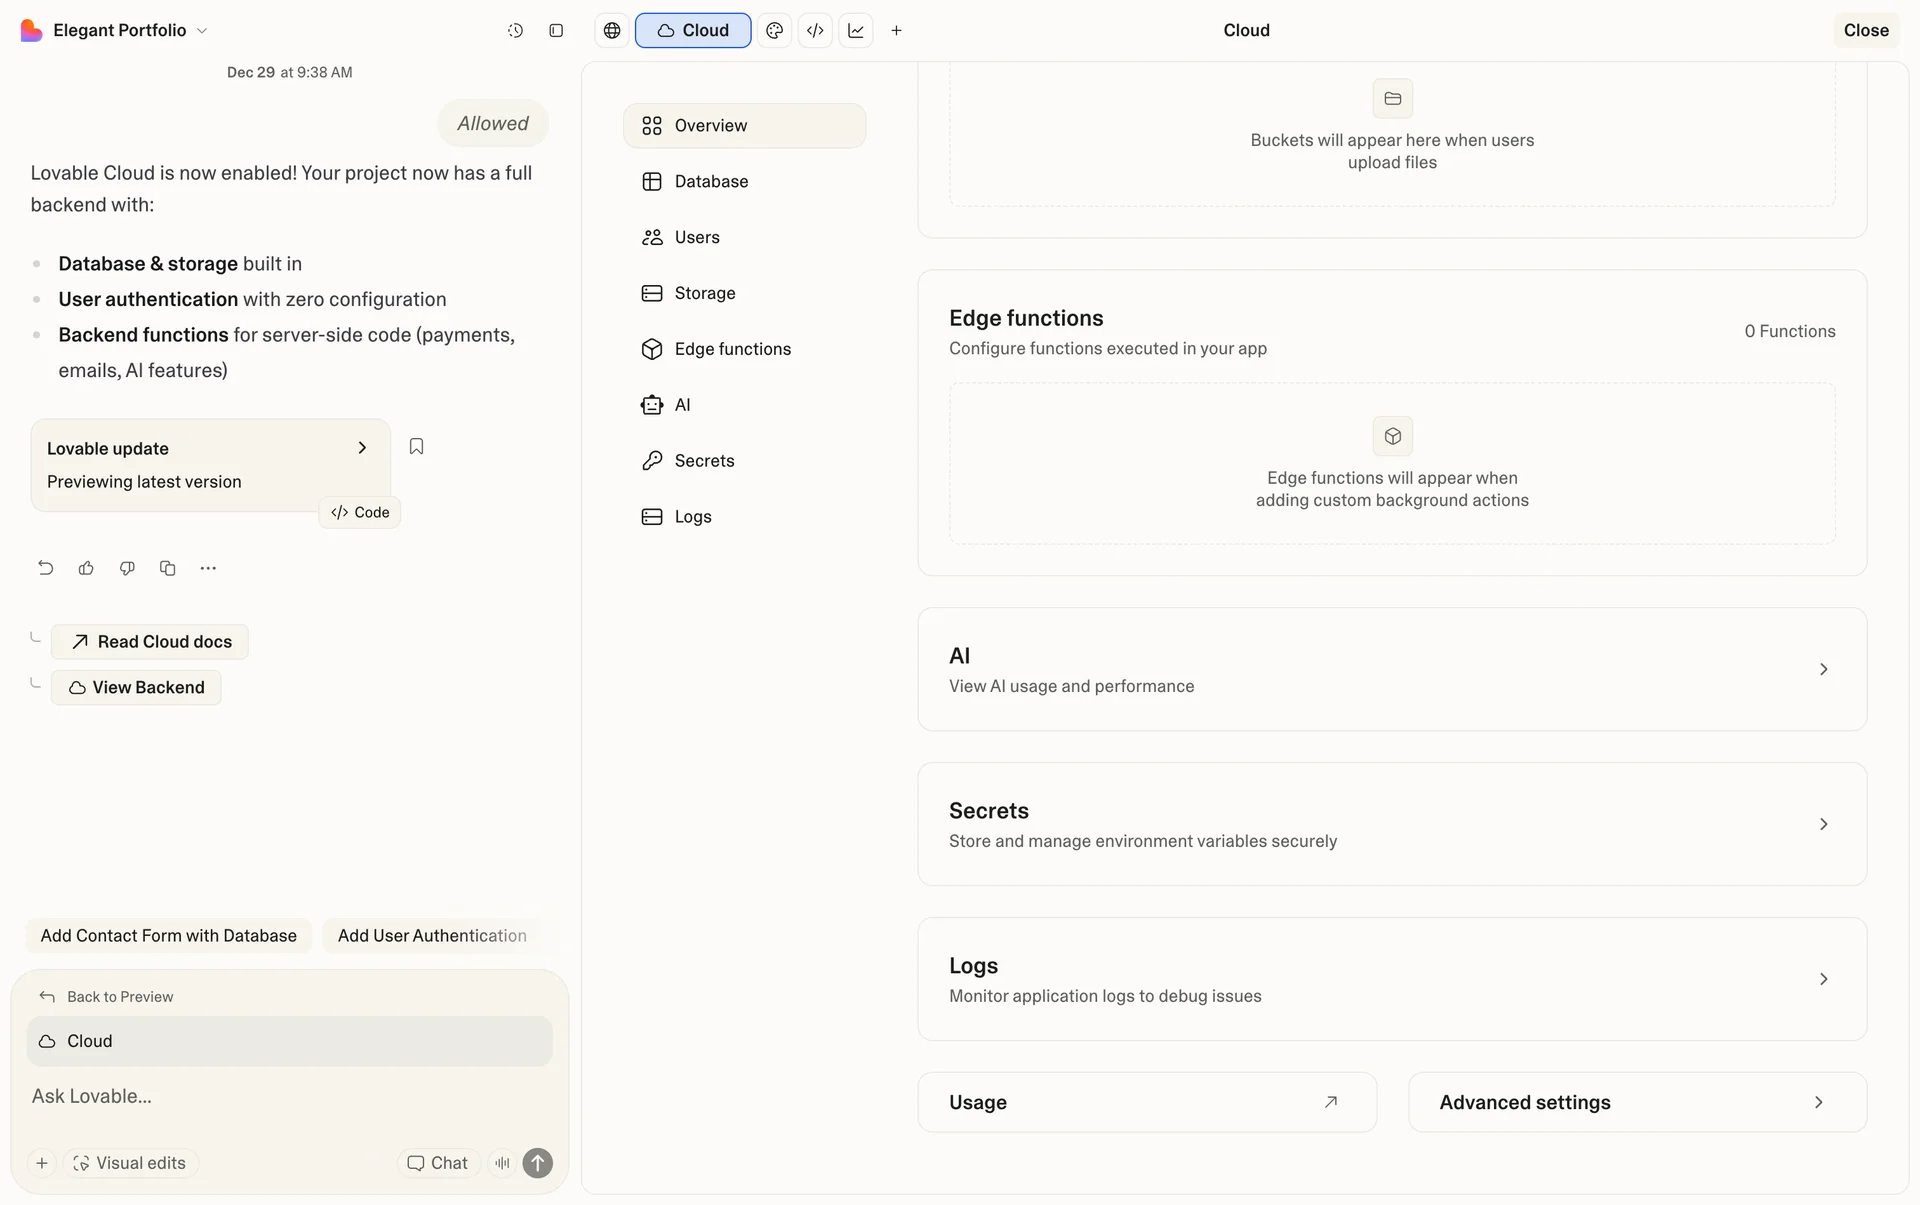Image resolution: width=1920 pixels, height=1205 pixels.
Task: Click the globe preview icon
Action: point(612,31)
